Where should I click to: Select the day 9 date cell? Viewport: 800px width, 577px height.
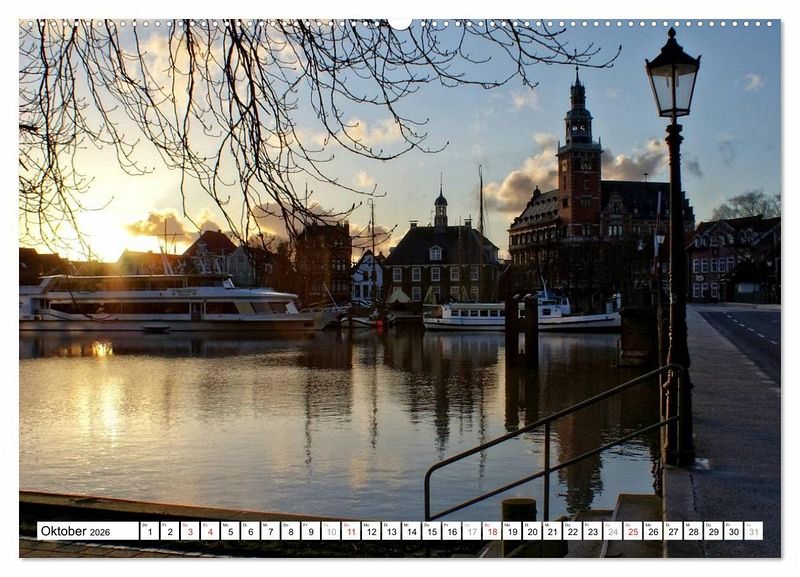point(311,531)
